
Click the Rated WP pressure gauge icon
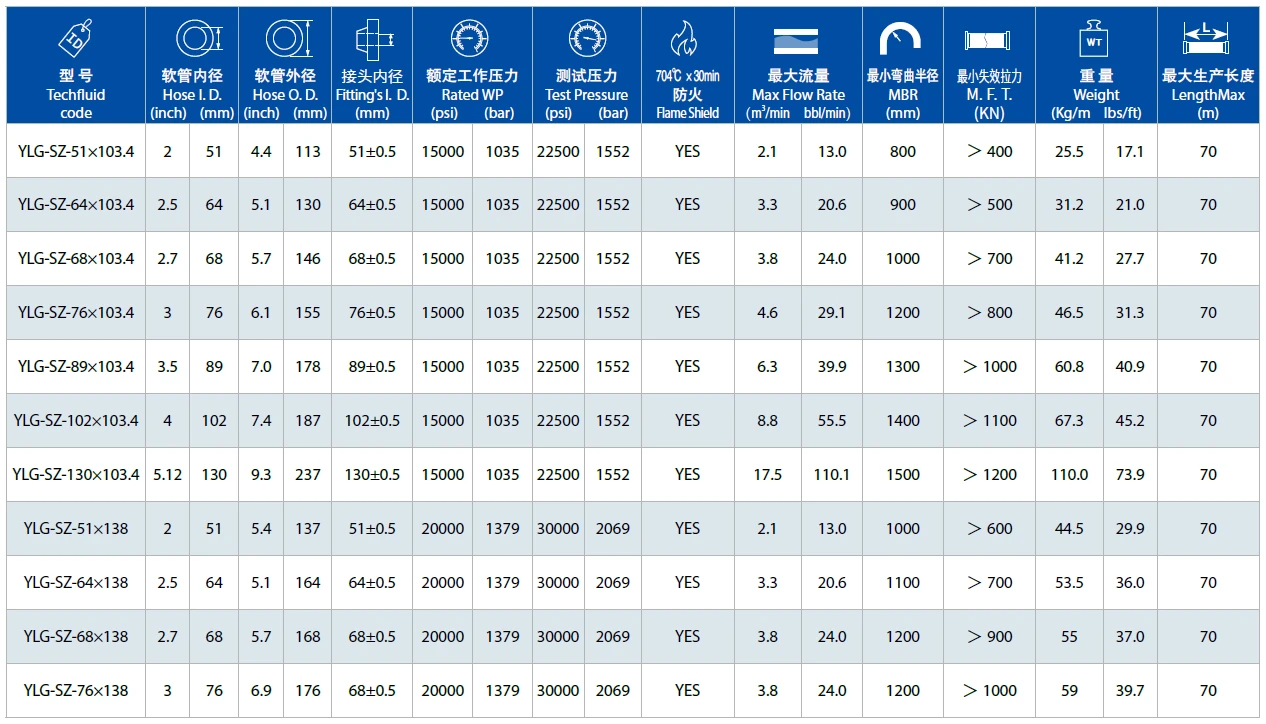471,38
